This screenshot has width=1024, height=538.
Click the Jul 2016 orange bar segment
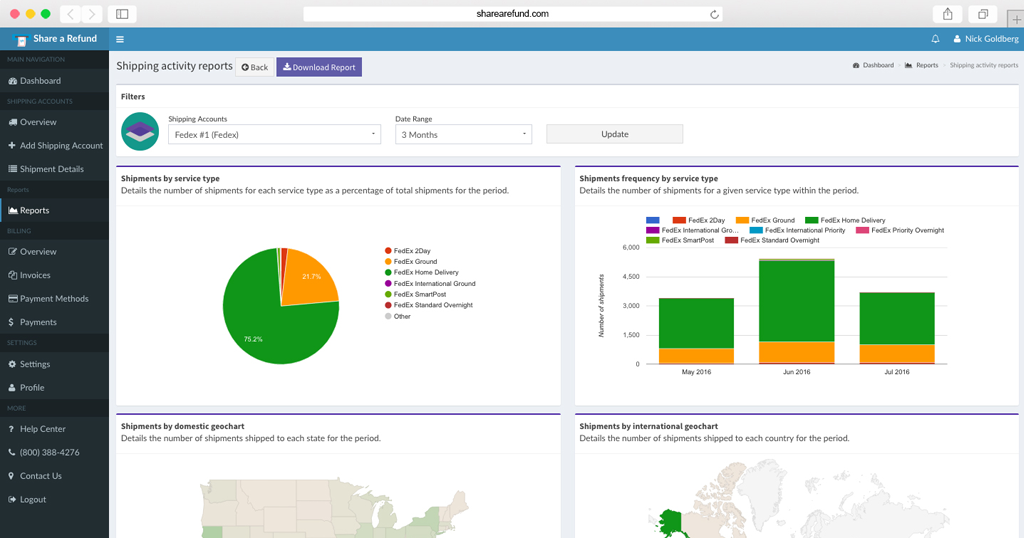[897, 353]
